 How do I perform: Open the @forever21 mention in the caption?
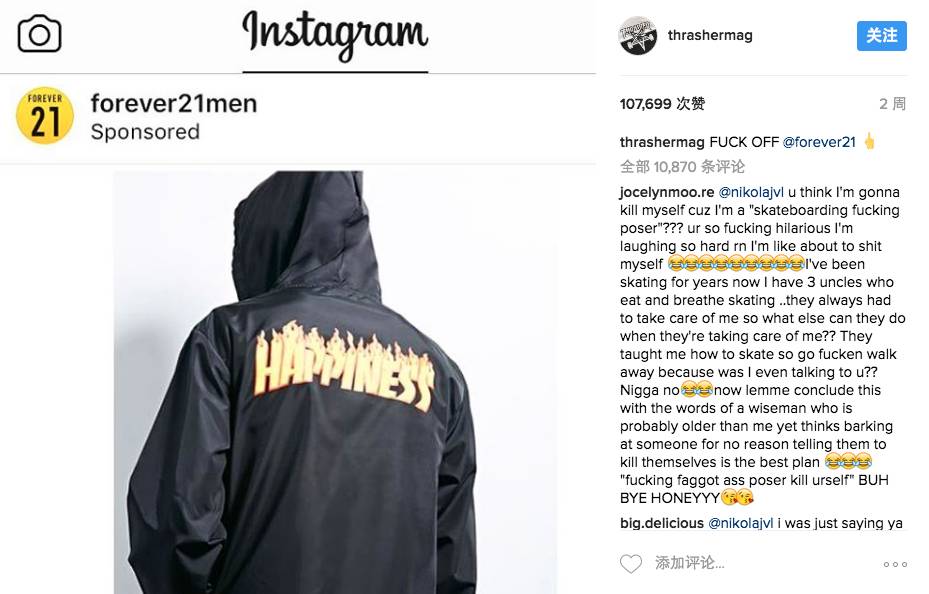point(819,142)
